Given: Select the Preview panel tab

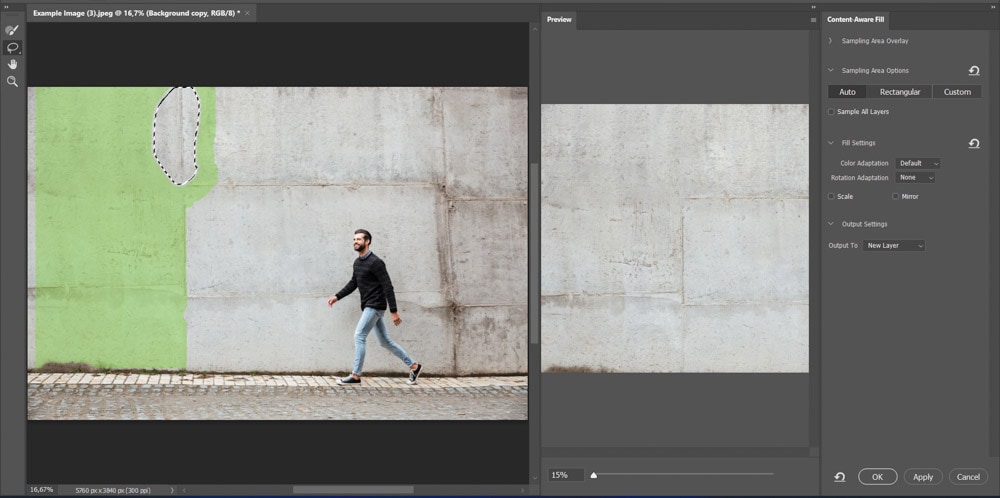Looking at the screenshot, I should pyautogui.click(x=559, y=20).
